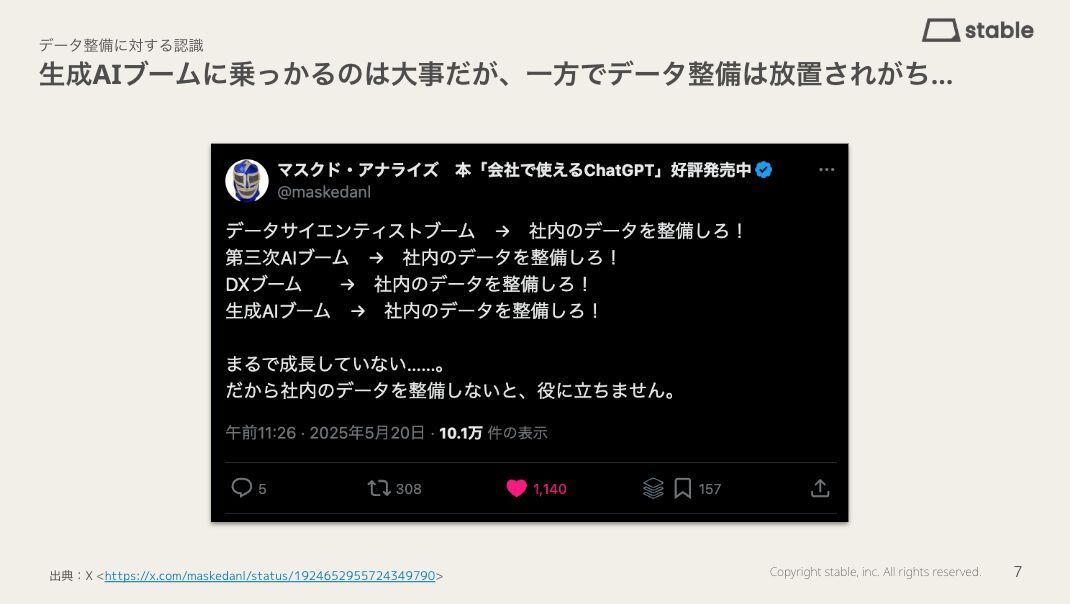Screen dimensions: 1070x604
Task: Click the slide title about 生成AIブーム
Action: point(495,74)
